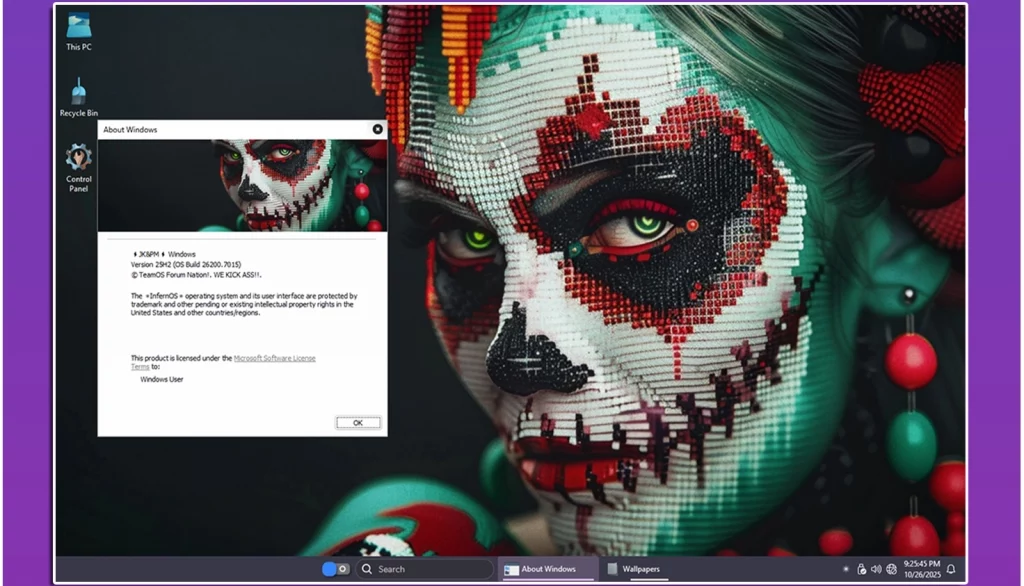Open the volume icon in system tray
1024x586 pixels.
click(x=876, y=568)
